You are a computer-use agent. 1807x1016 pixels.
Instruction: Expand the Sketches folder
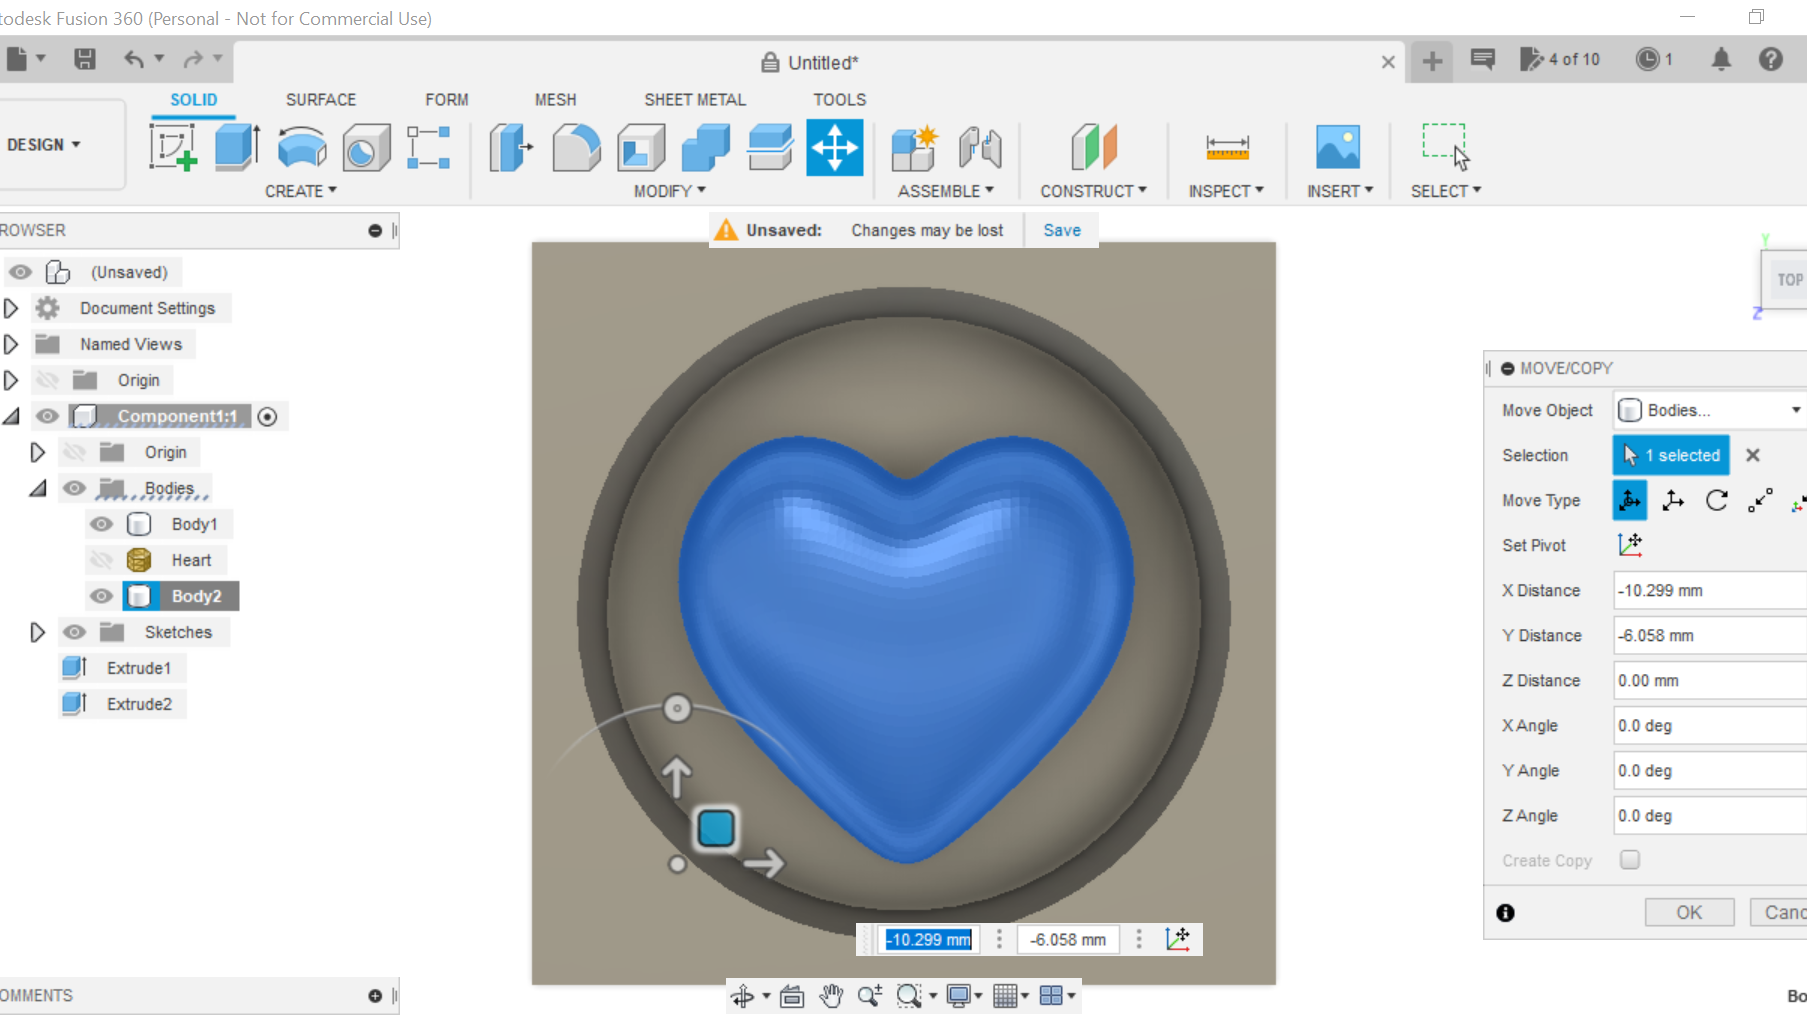pos(38,631)
